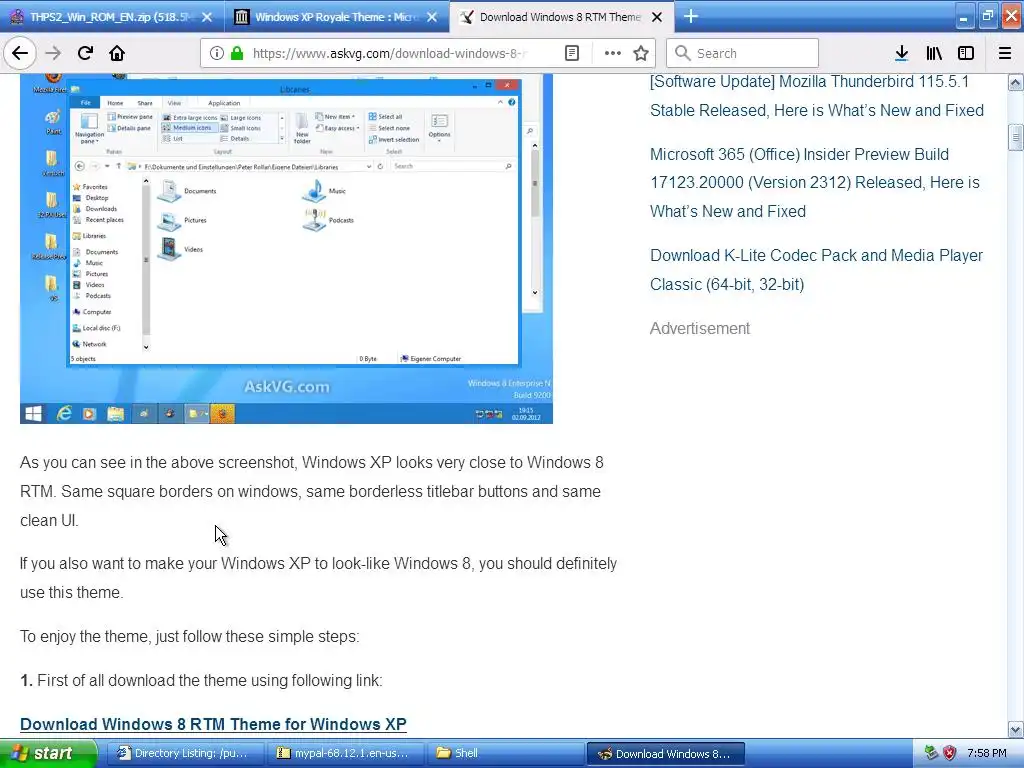
Task: Select the Download Windows 8 RTM Theme tab
Action: 562,17
